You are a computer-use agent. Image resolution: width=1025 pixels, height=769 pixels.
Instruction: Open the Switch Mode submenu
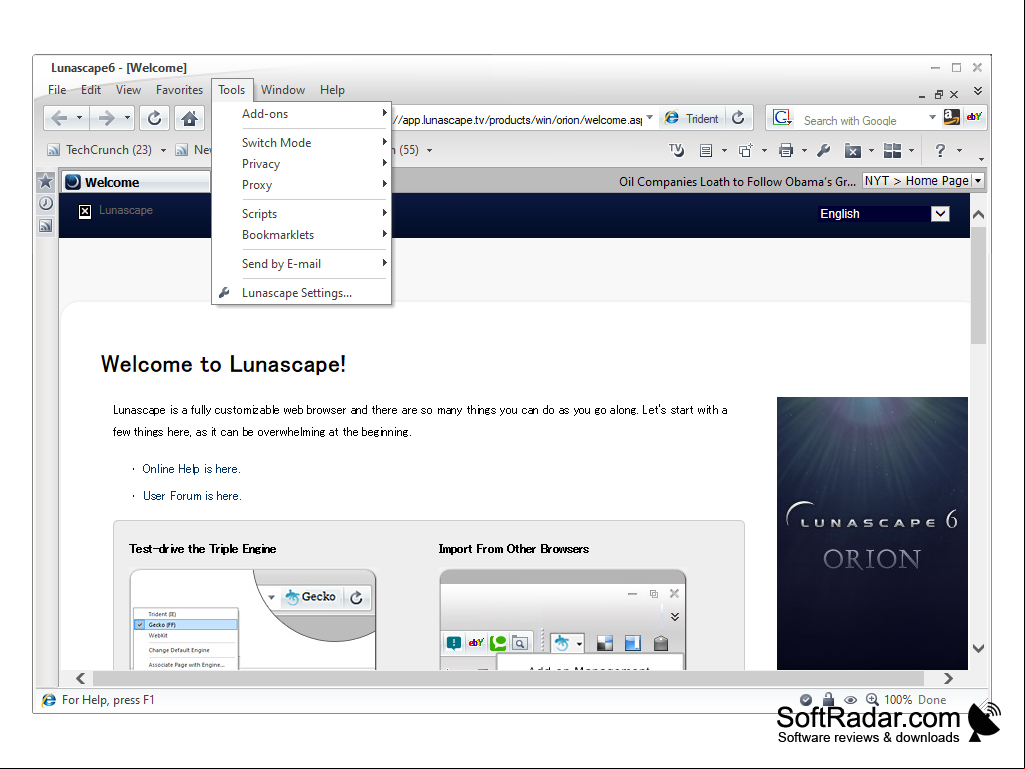point(301,143)
